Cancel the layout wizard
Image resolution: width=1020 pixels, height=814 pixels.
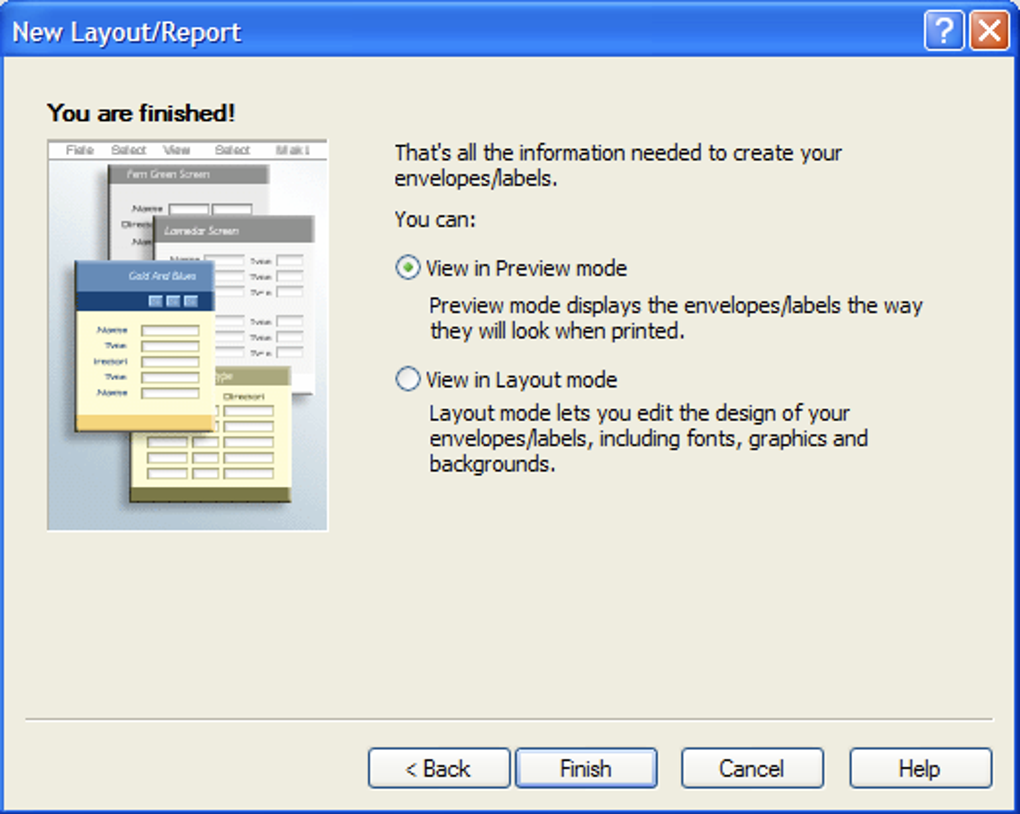coord(752,768)
